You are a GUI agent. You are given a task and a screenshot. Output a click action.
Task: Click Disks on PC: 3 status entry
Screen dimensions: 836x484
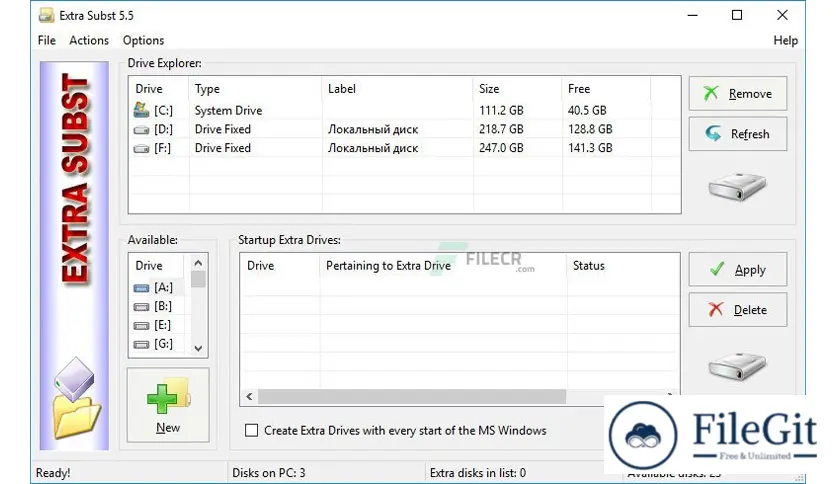[269, 473]
